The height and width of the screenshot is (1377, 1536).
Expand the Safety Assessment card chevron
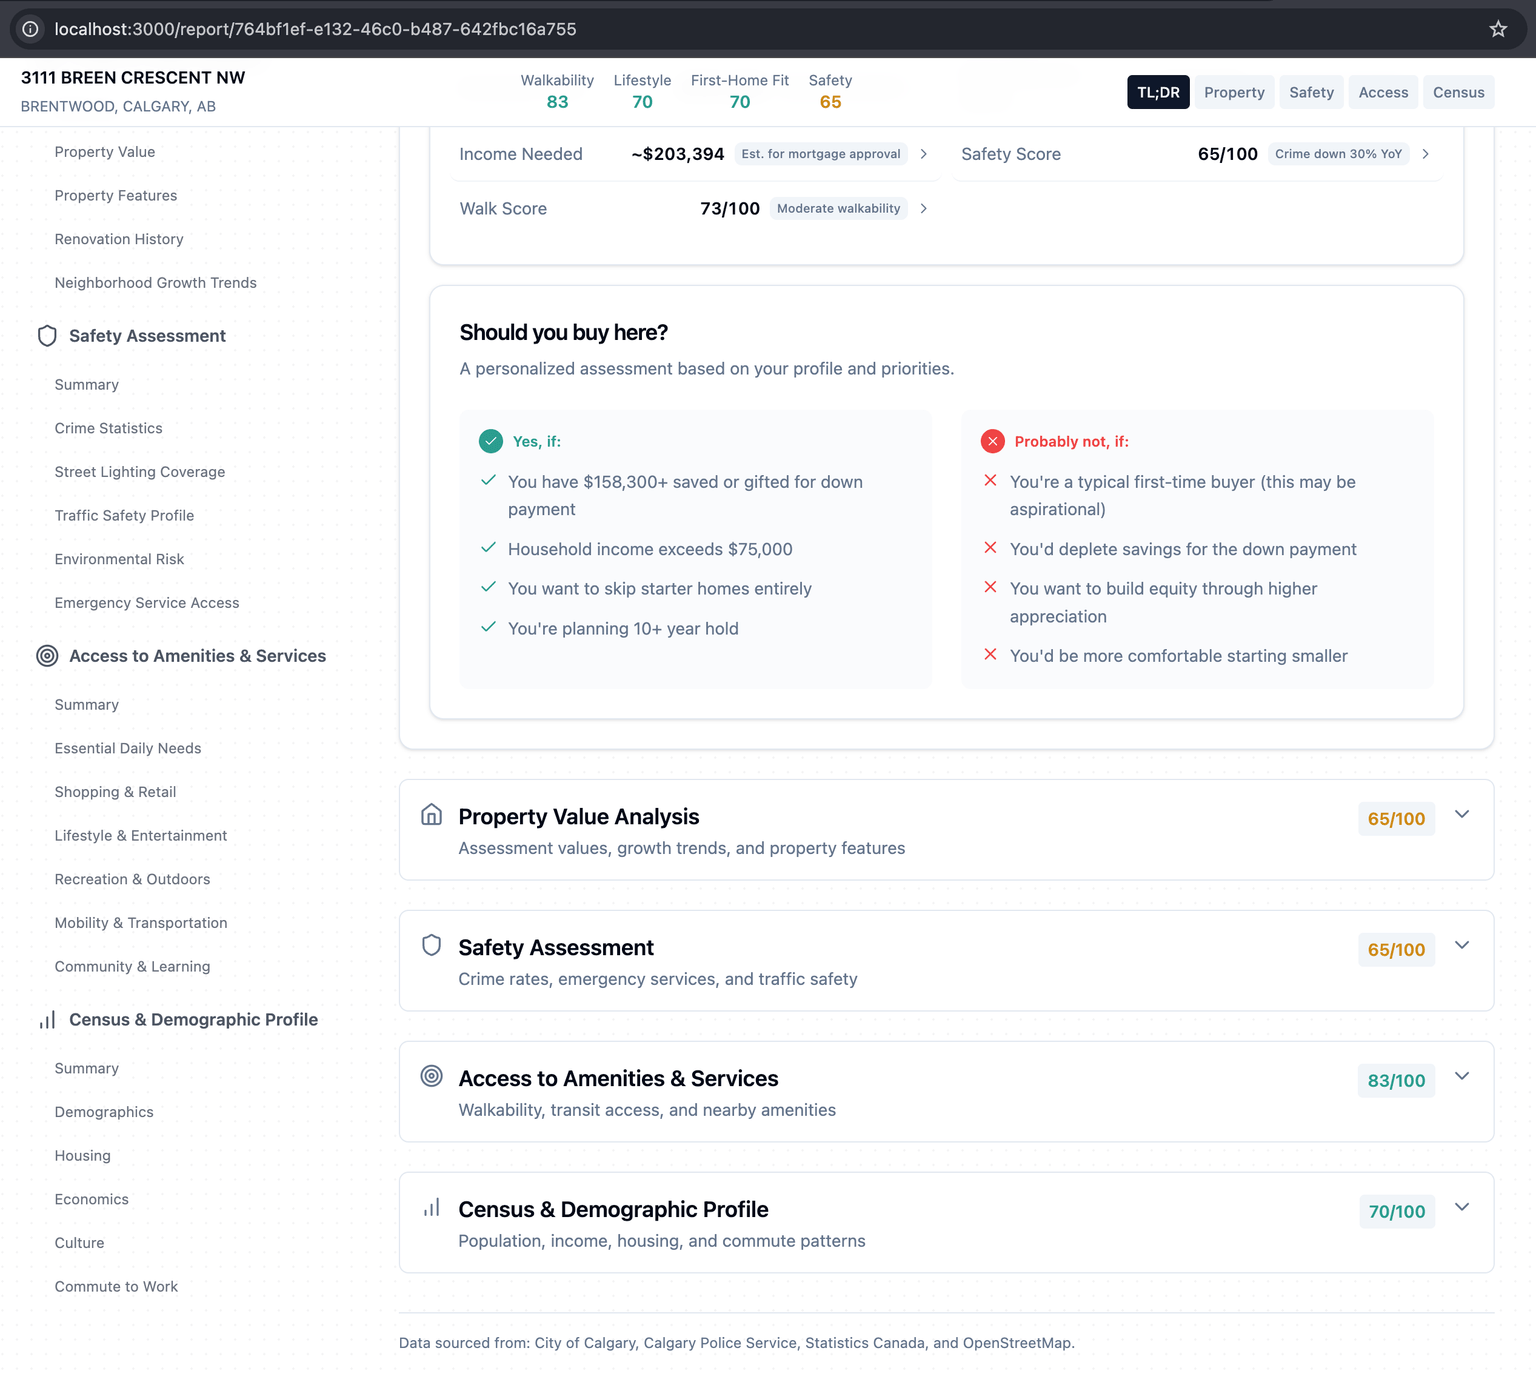[x=1461, y=945]
